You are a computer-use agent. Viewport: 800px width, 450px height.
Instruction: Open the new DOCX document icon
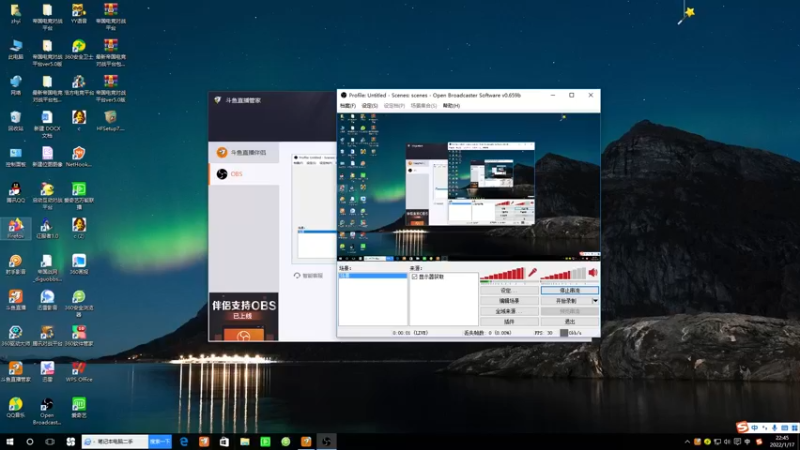[47, 124]
